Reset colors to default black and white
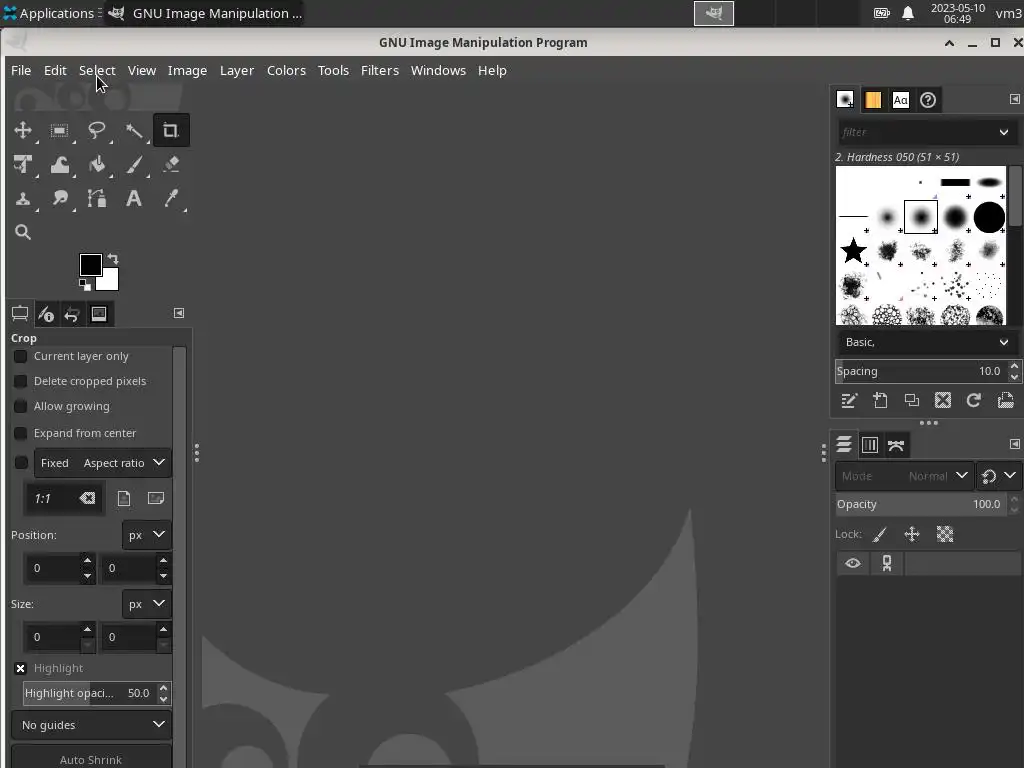The image size is (1024, 768). coord(85,285)
